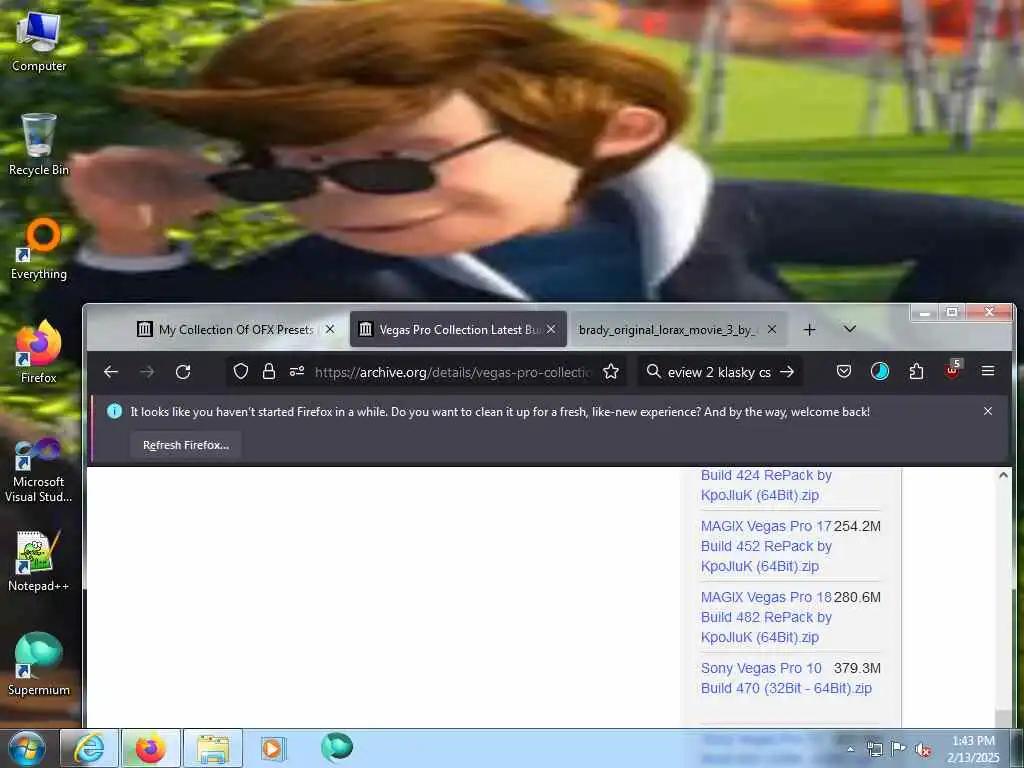Open the taskbar clock showing 1:43 PM
The height and width of the screenshot is (768, 1024).
pos(973,749)
